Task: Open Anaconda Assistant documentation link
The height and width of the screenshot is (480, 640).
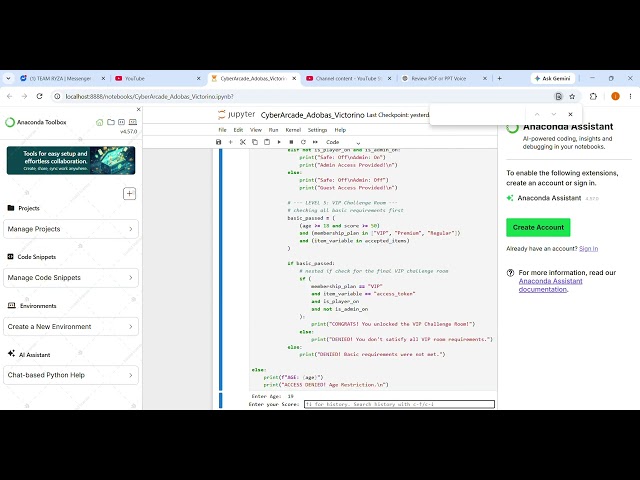Action: (x=550, y=285)
